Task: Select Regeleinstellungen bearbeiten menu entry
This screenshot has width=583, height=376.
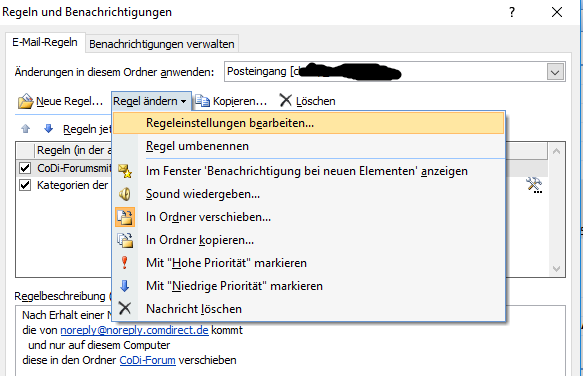Action: (308, 123)
